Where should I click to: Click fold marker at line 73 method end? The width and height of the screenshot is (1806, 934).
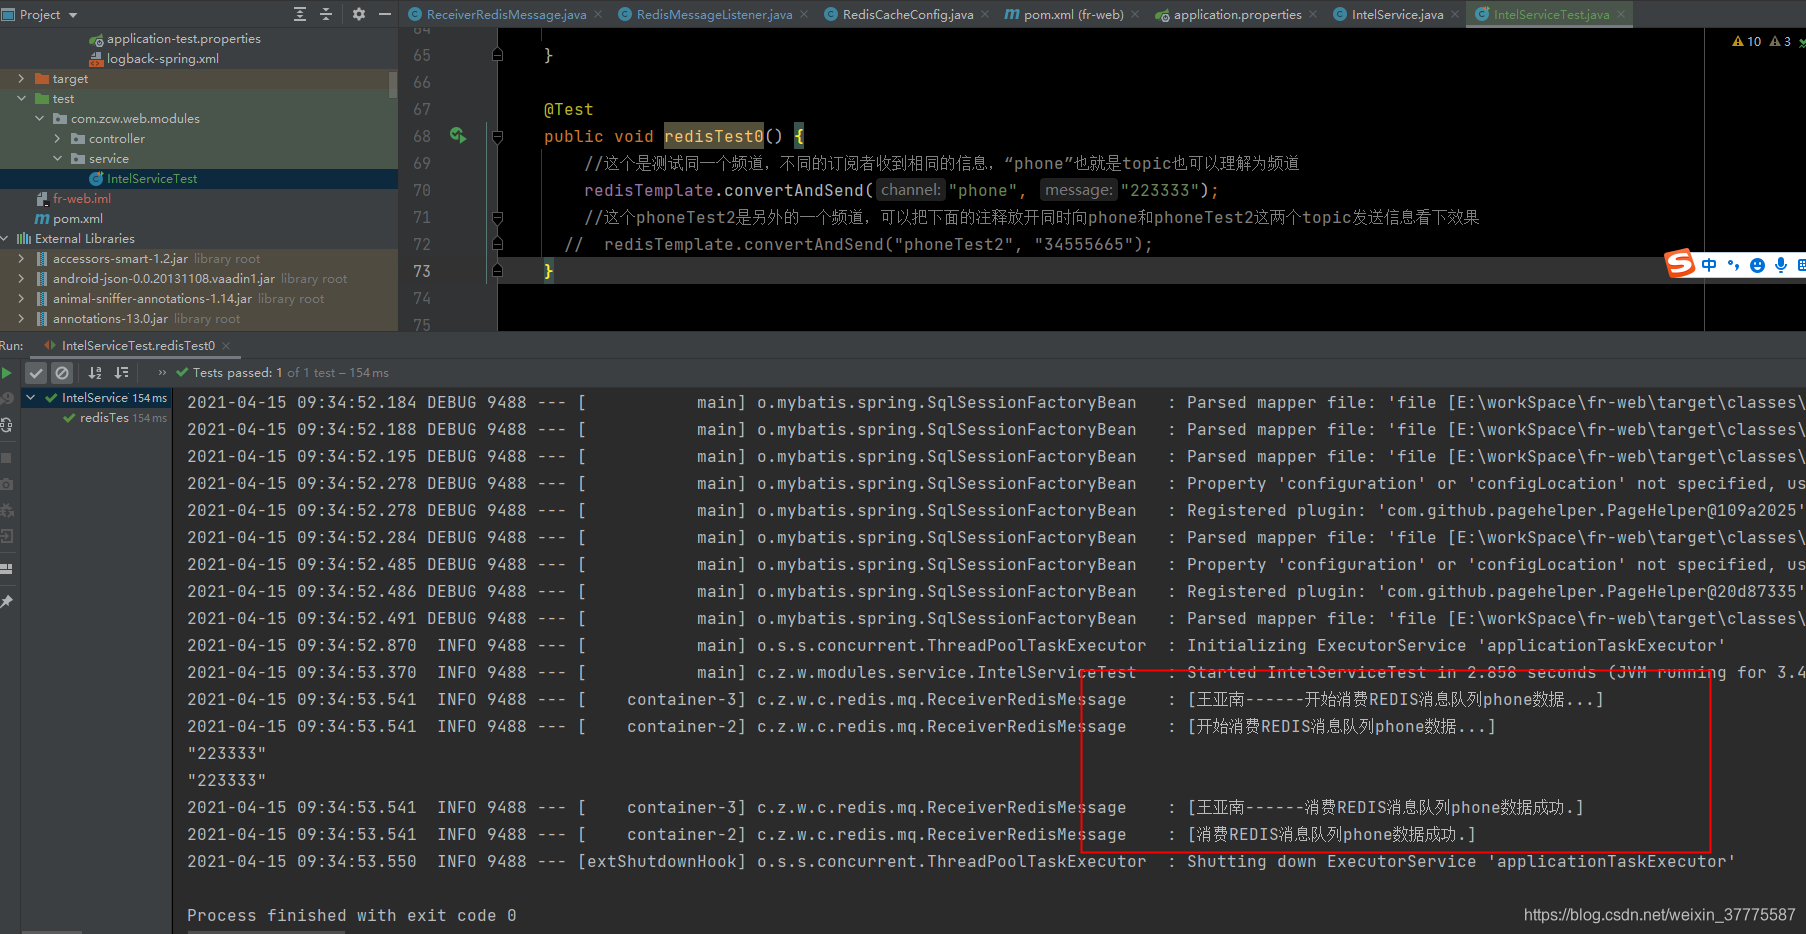(x=497, y=271)
